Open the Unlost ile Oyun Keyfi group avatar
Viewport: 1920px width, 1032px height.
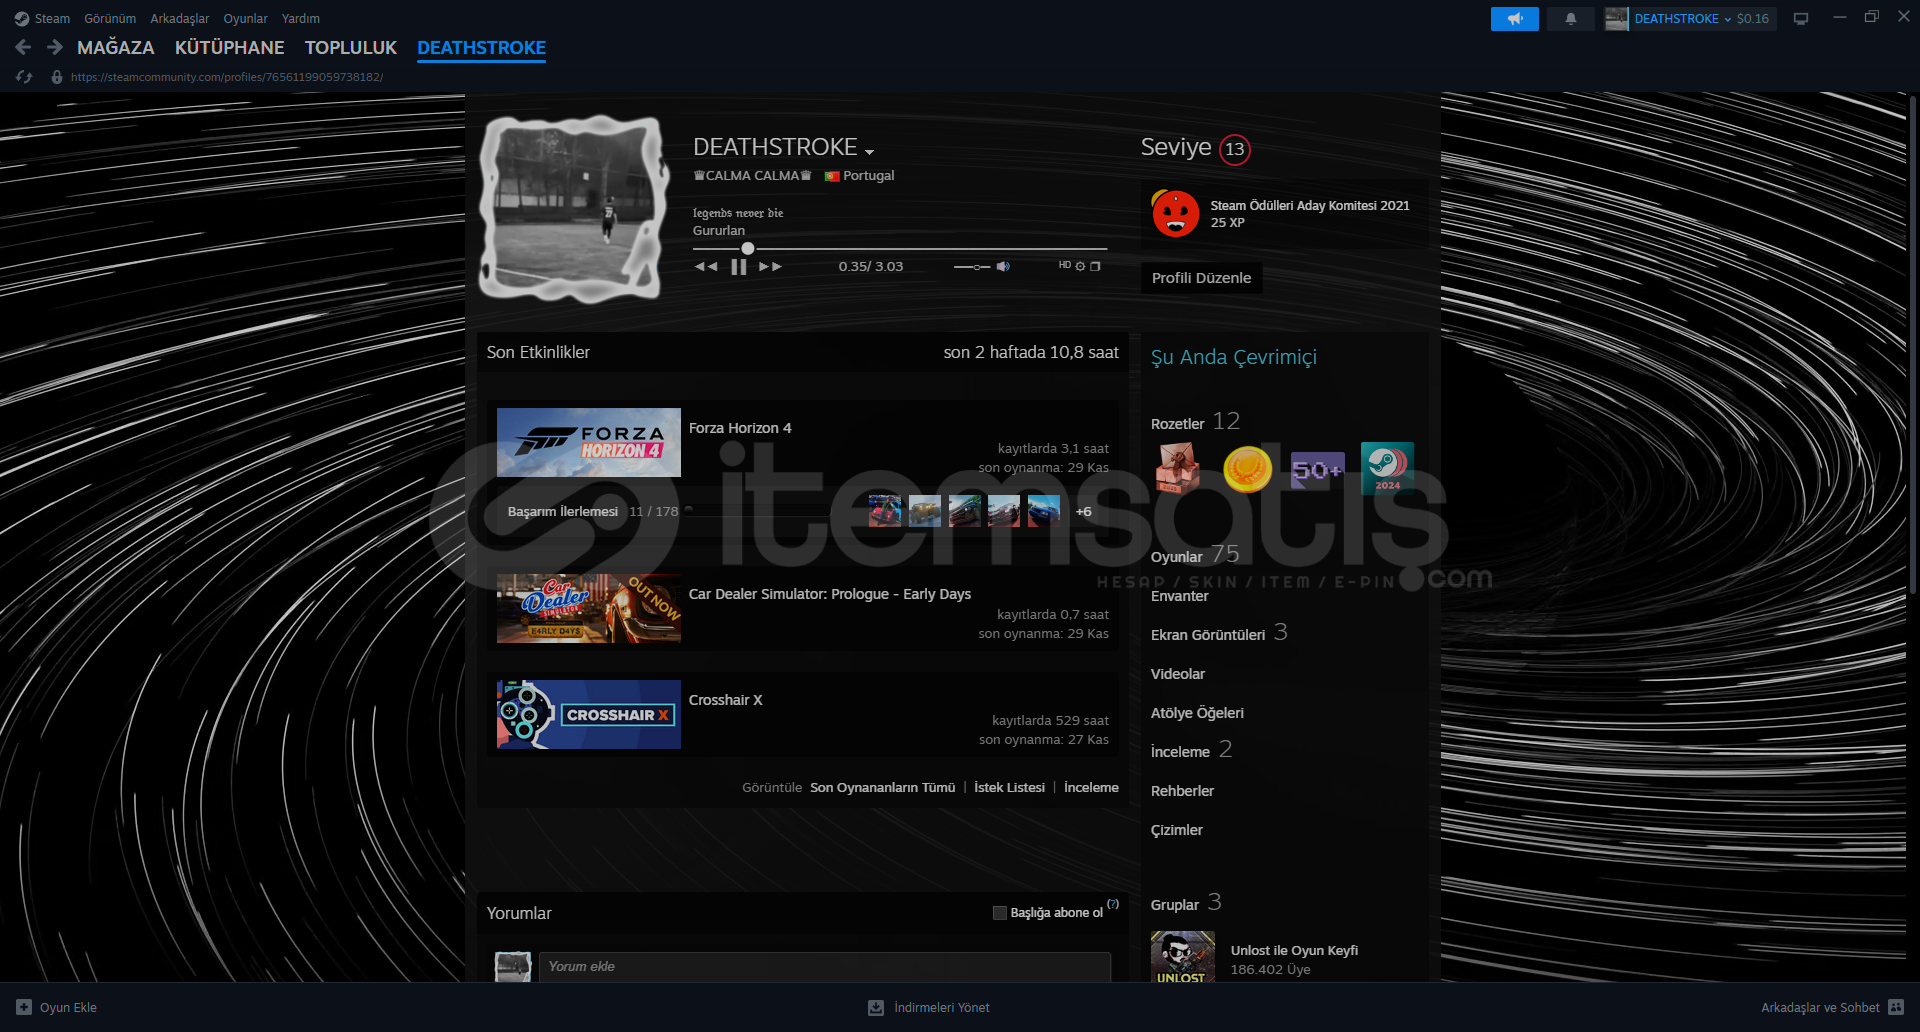pyautogui.click(x=1183, y=956)
